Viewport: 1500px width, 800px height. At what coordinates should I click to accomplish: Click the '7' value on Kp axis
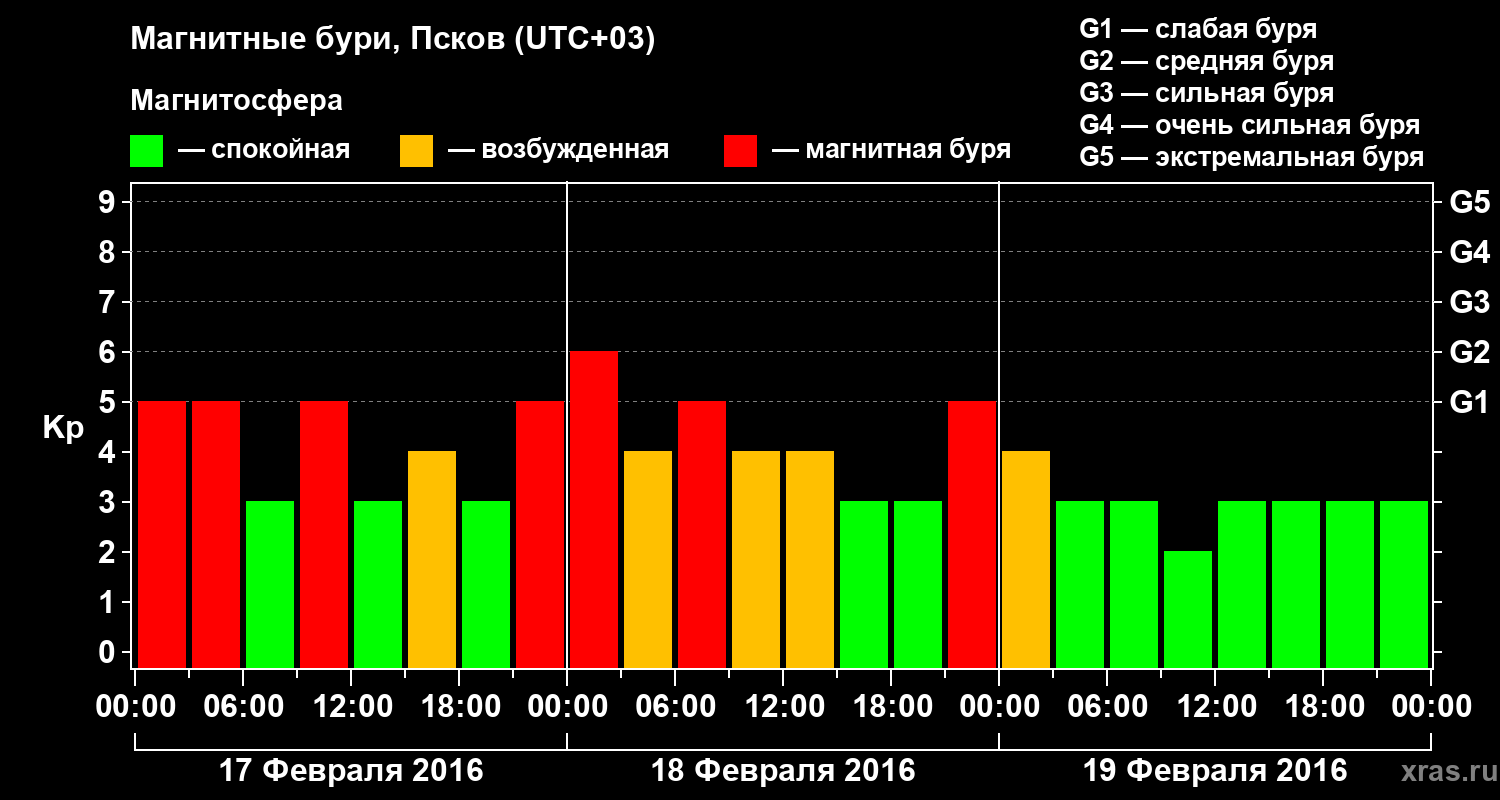pyautogui.click(x=108, y=302)
